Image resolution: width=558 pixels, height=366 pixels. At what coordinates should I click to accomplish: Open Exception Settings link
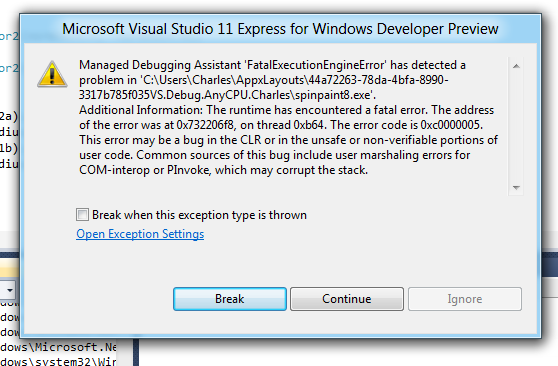[140, 234]
